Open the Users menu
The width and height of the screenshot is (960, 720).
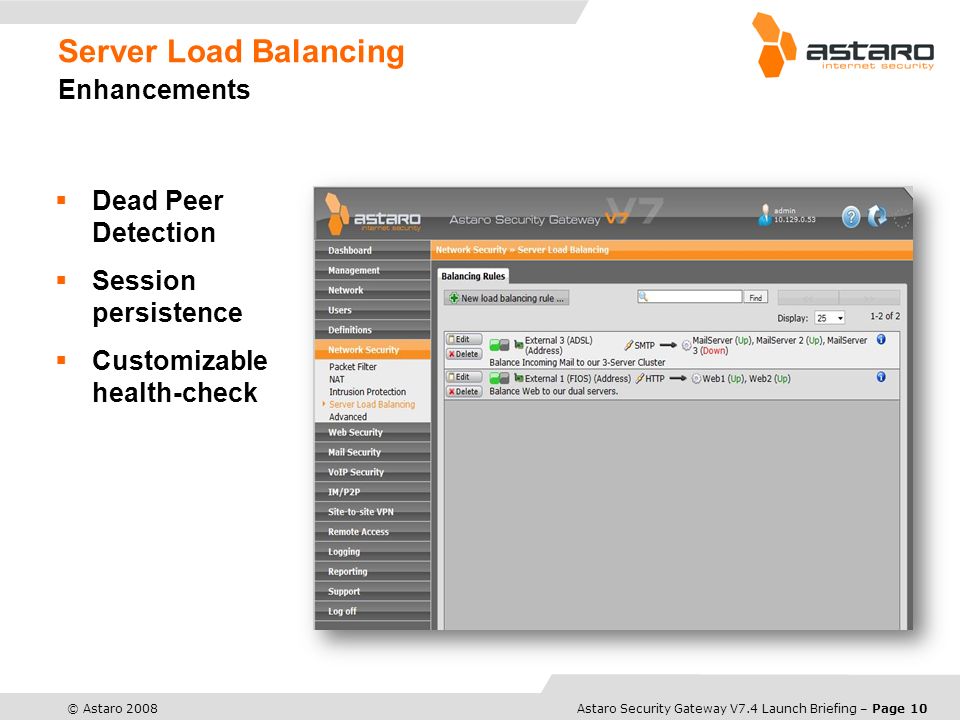pos(372,310)
